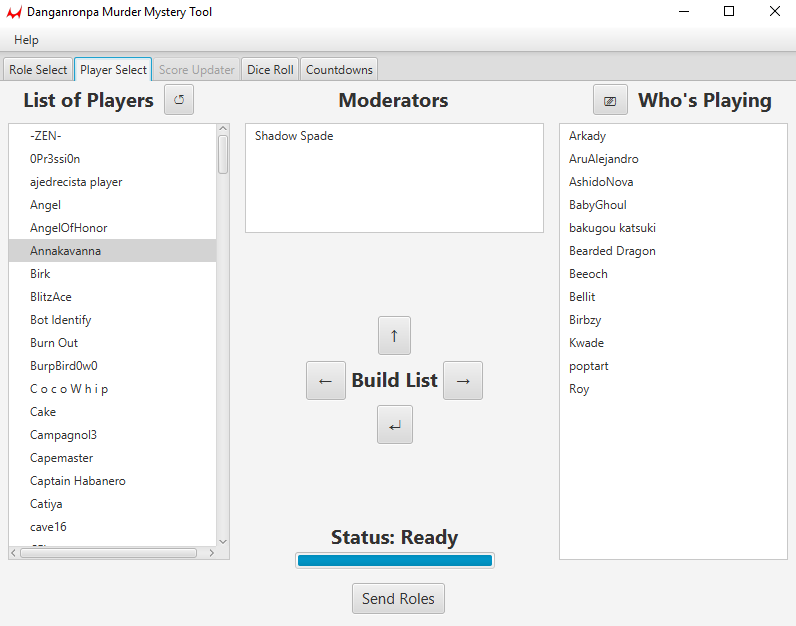This screenshot has height=626, width=796.
Task: Select Bearded Dragon in Who's Playing
Action: pos(673,251)
